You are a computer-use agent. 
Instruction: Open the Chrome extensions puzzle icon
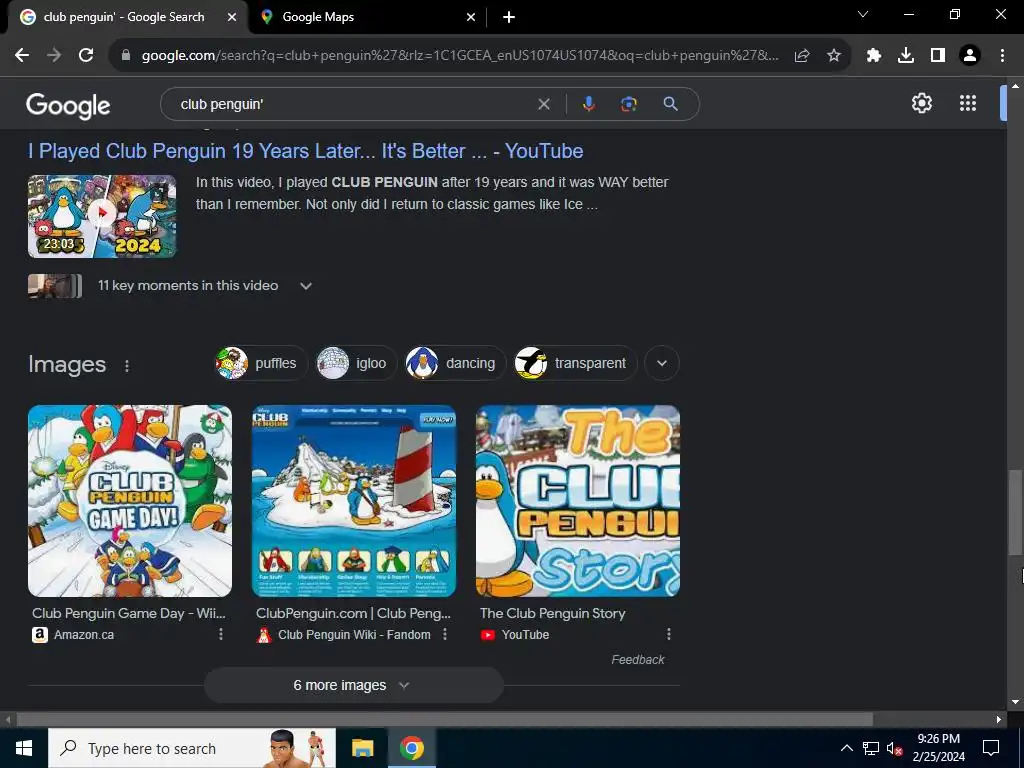874,56
